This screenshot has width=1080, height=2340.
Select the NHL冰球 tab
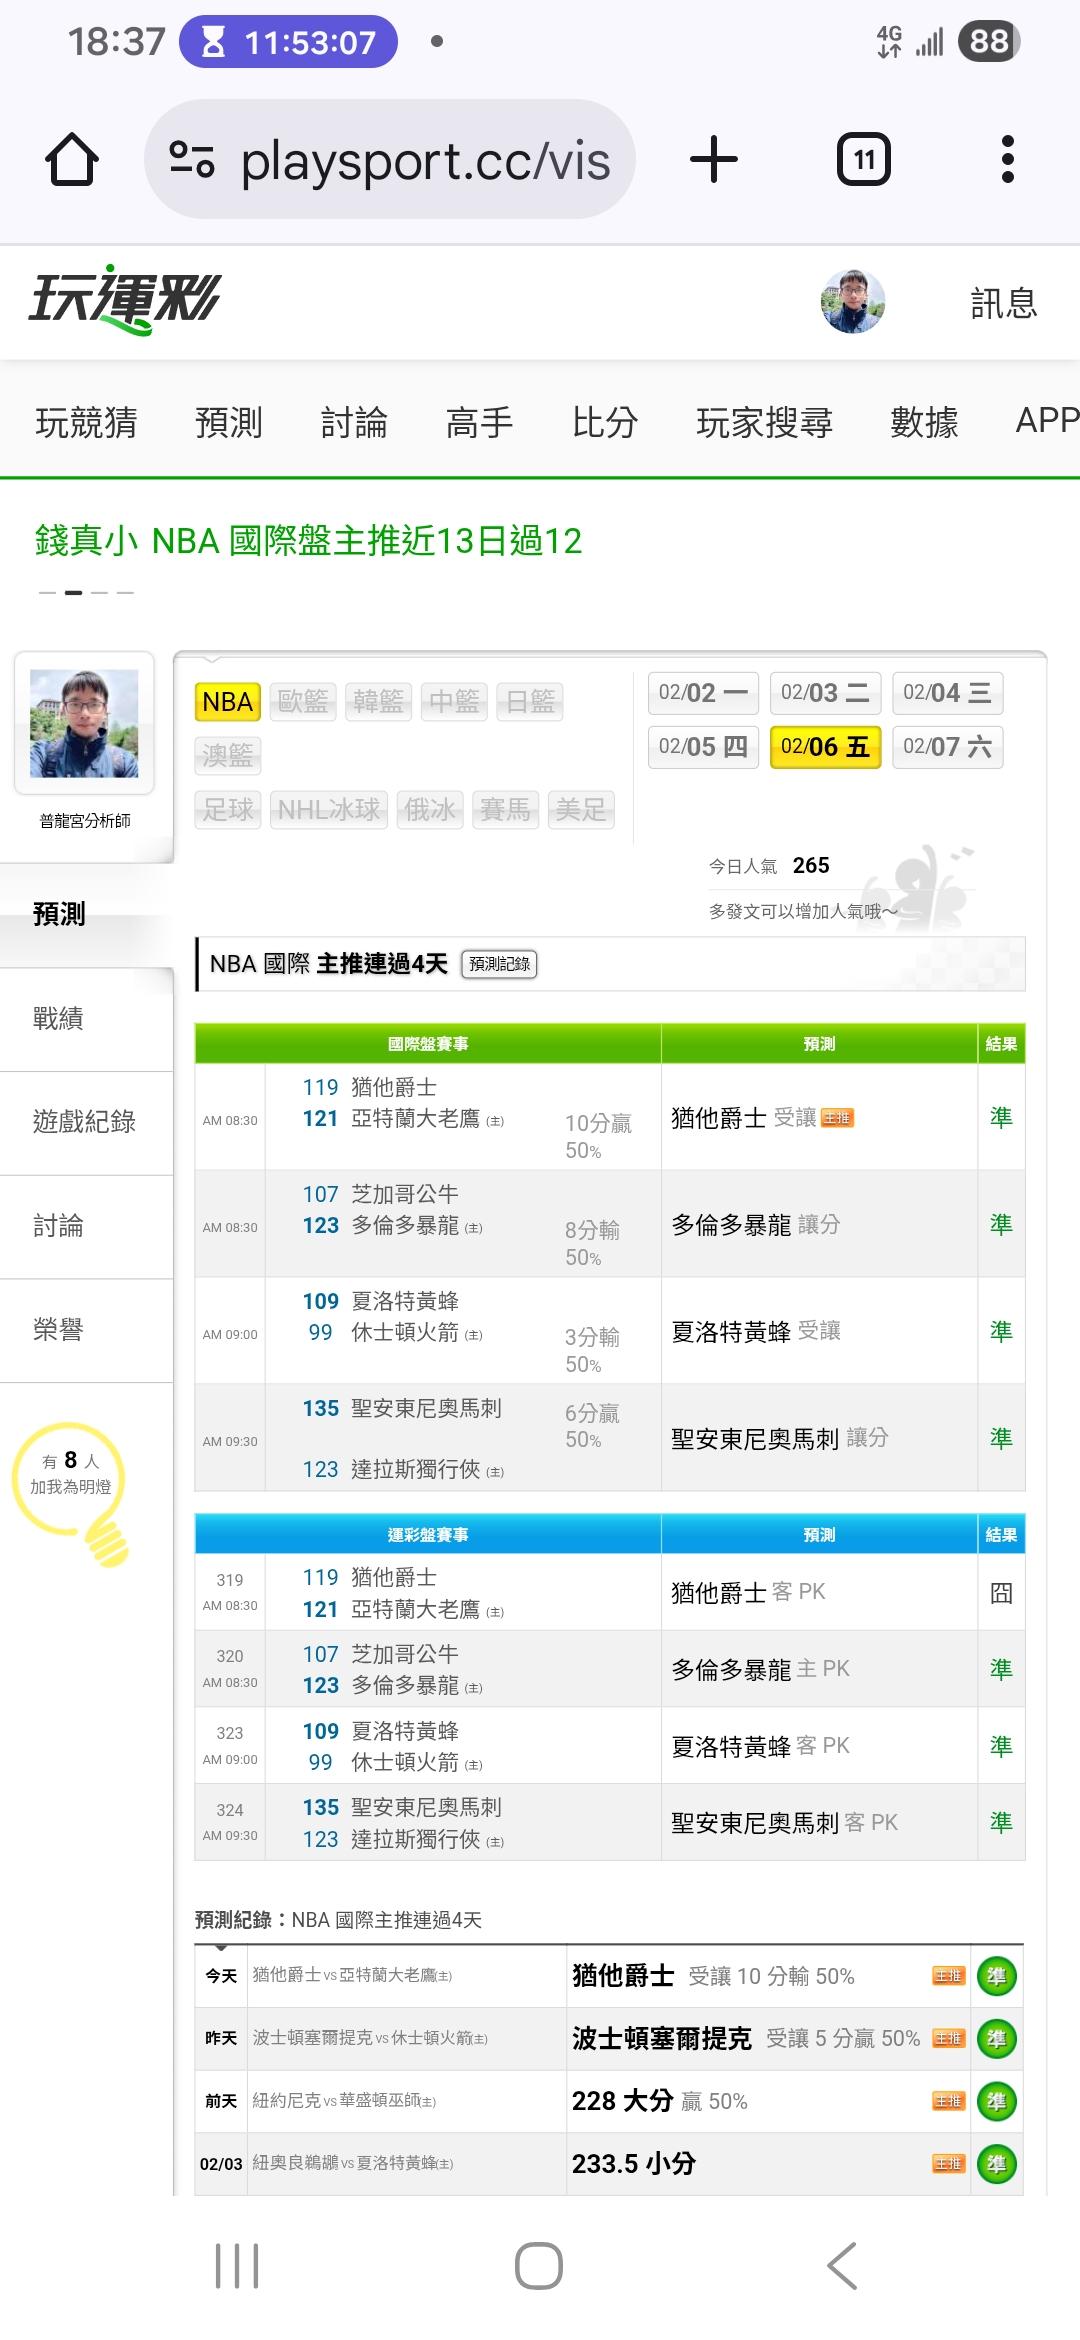(329, 809)
